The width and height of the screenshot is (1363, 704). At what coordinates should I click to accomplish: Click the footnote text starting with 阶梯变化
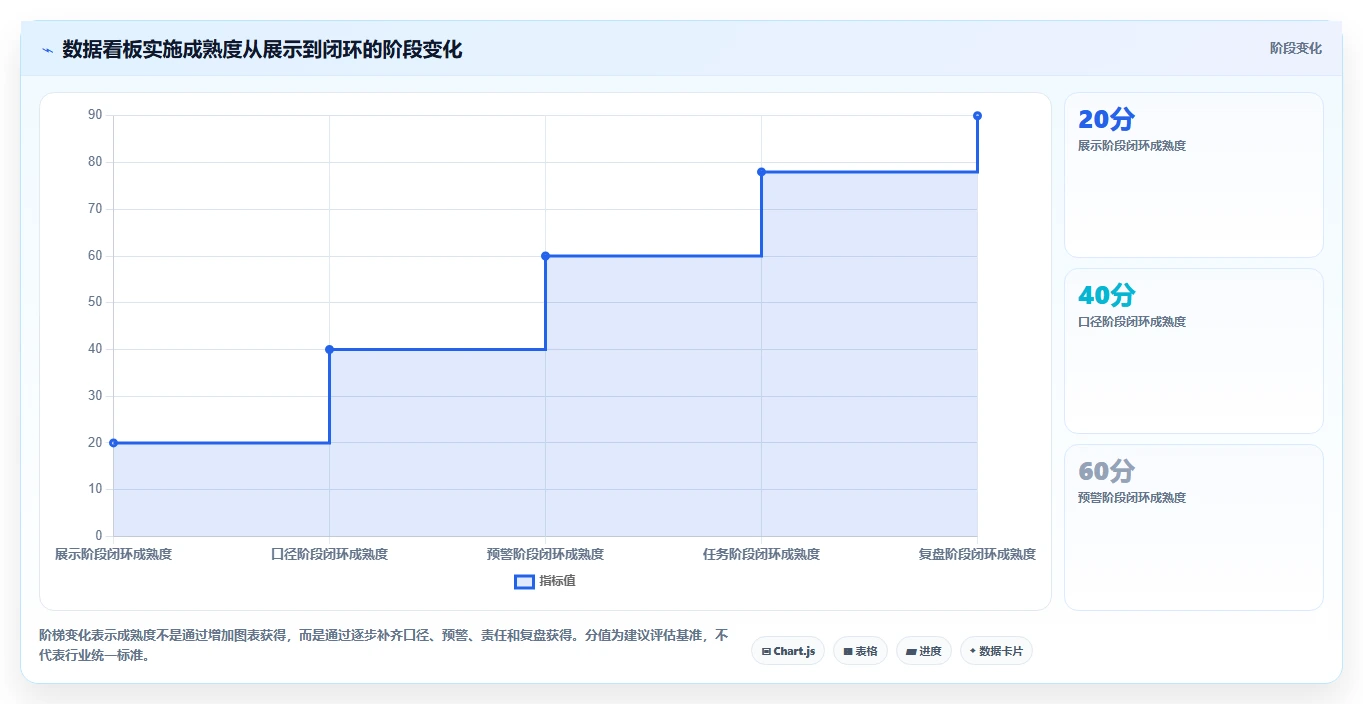tap(384, 646)
